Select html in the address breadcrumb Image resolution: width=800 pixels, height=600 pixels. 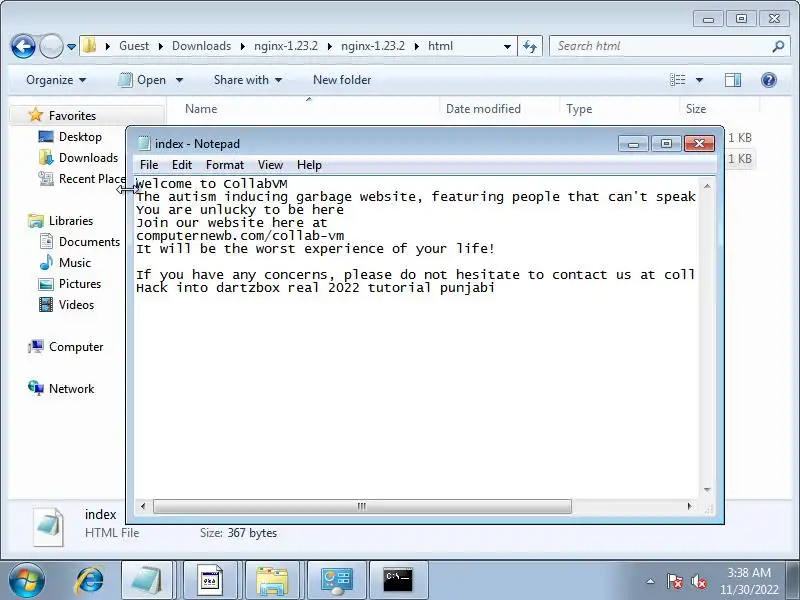(x=440, y=46)
